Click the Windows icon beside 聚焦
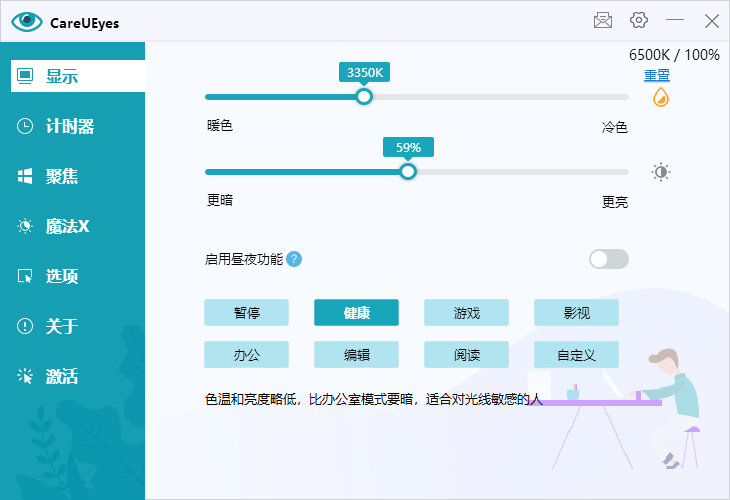This screenshot has height=500, width=730. pos(25,176)
